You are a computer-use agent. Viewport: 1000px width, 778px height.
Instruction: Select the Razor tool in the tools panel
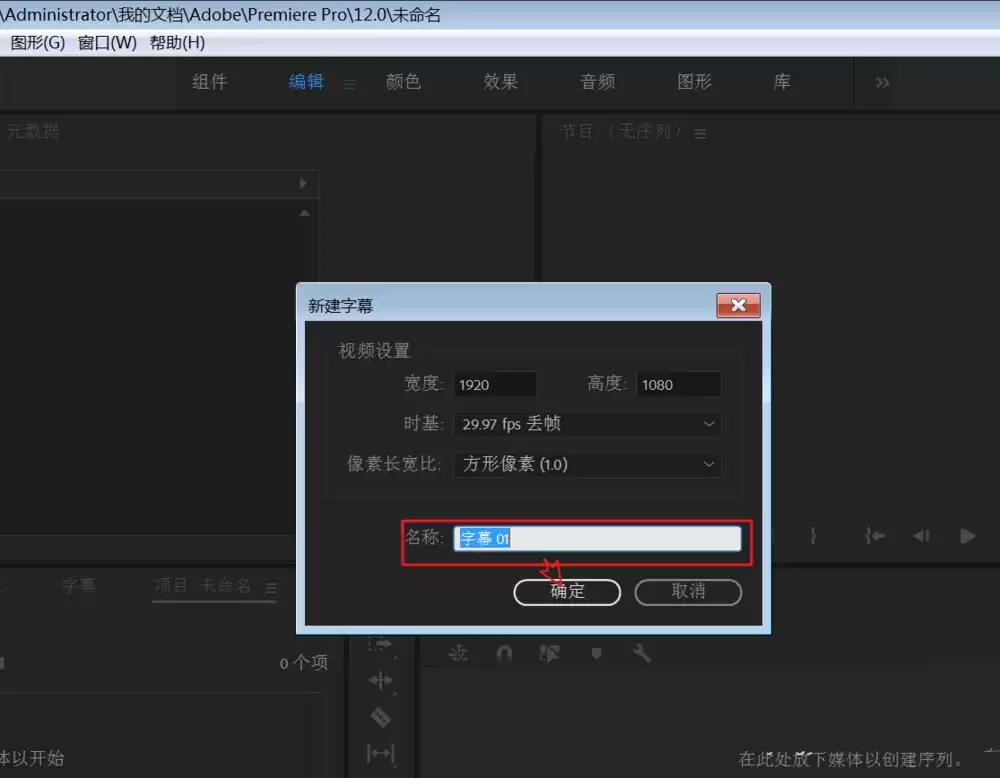click(x=381, y=717)
